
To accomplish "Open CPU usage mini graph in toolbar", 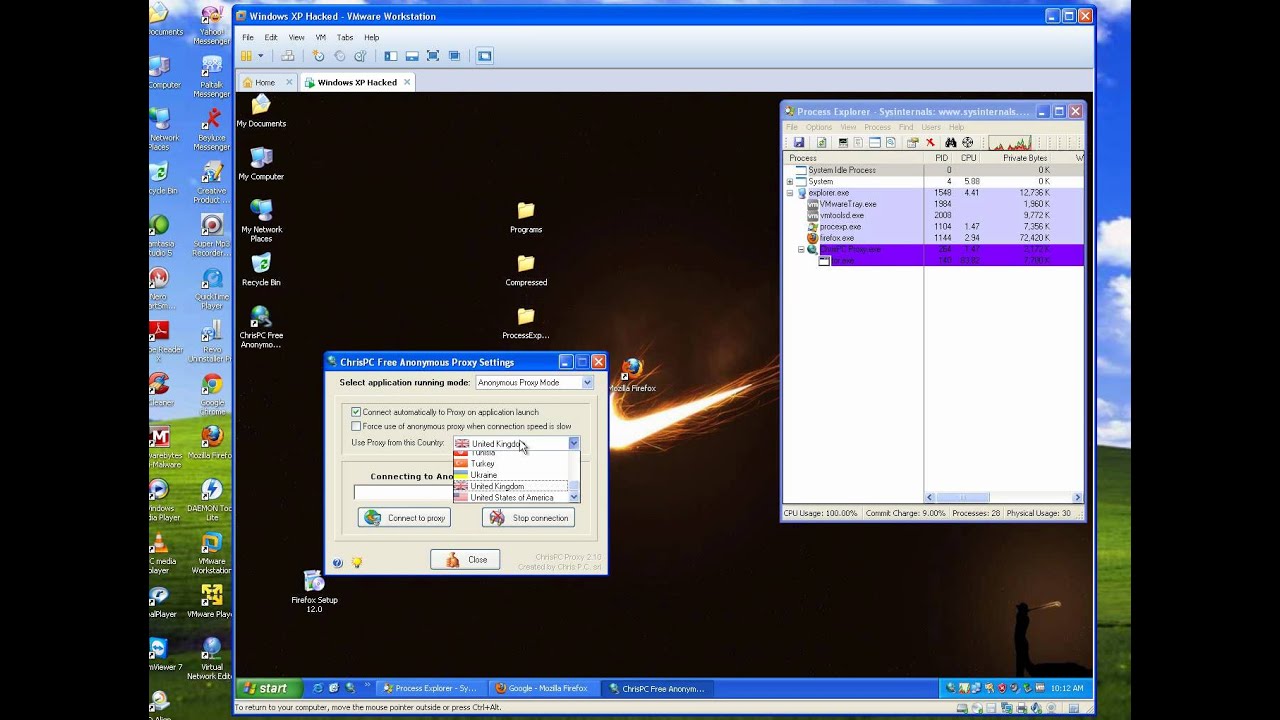I will pyautogui.click(x=1010, y=142).
